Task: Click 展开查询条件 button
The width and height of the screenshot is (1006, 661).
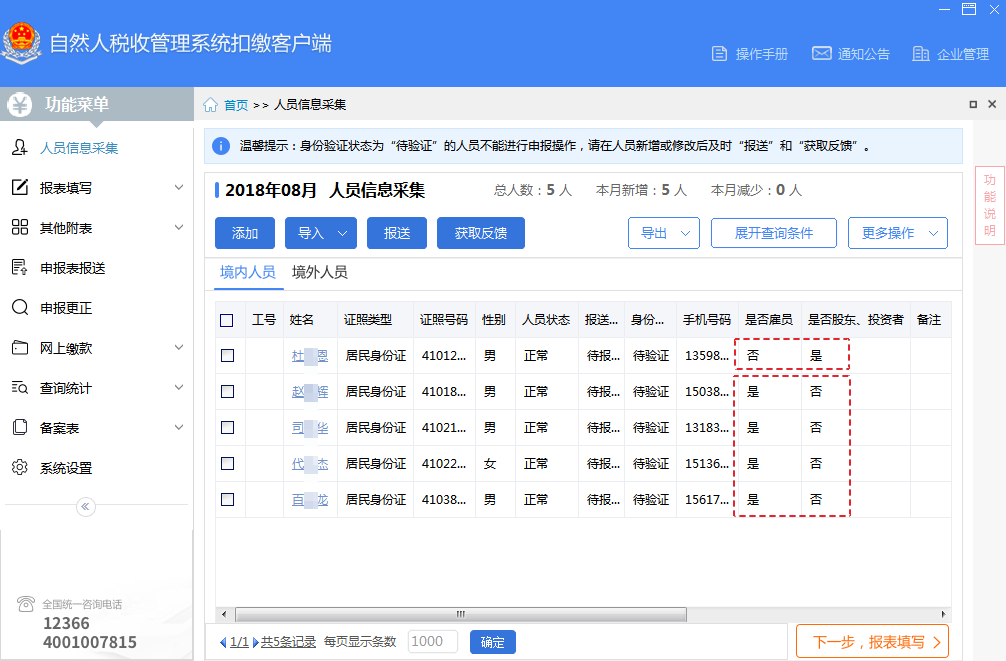Action: pos(774,233)
